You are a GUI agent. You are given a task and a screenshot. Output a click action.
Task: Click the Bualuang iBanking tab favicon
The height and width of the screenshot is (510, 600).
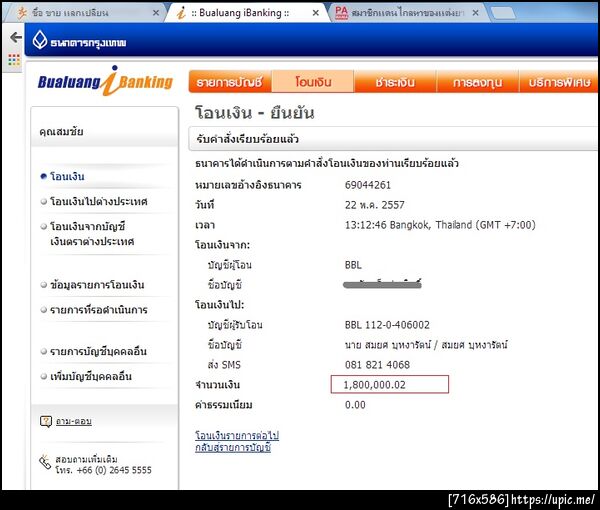[181, 13]
